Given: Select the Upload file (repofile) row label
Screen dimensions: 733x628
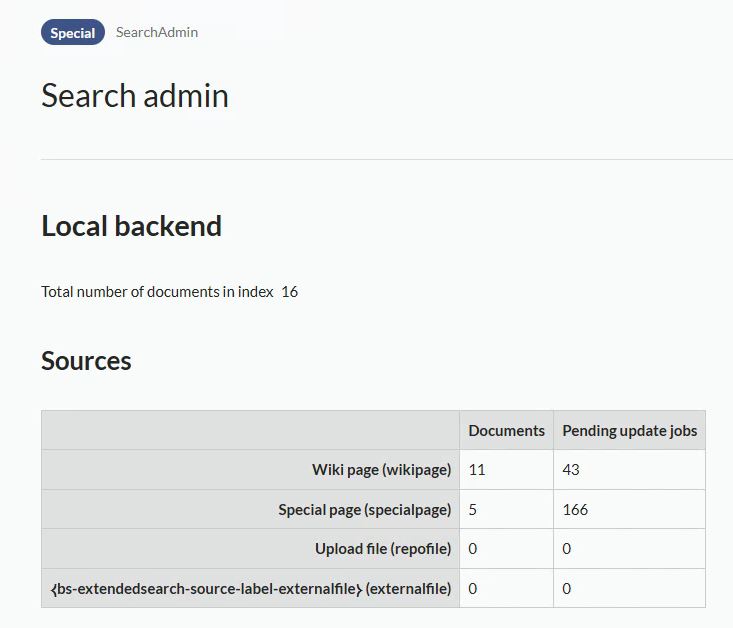Looking at the screenshot, I should [x=383, y=549].
